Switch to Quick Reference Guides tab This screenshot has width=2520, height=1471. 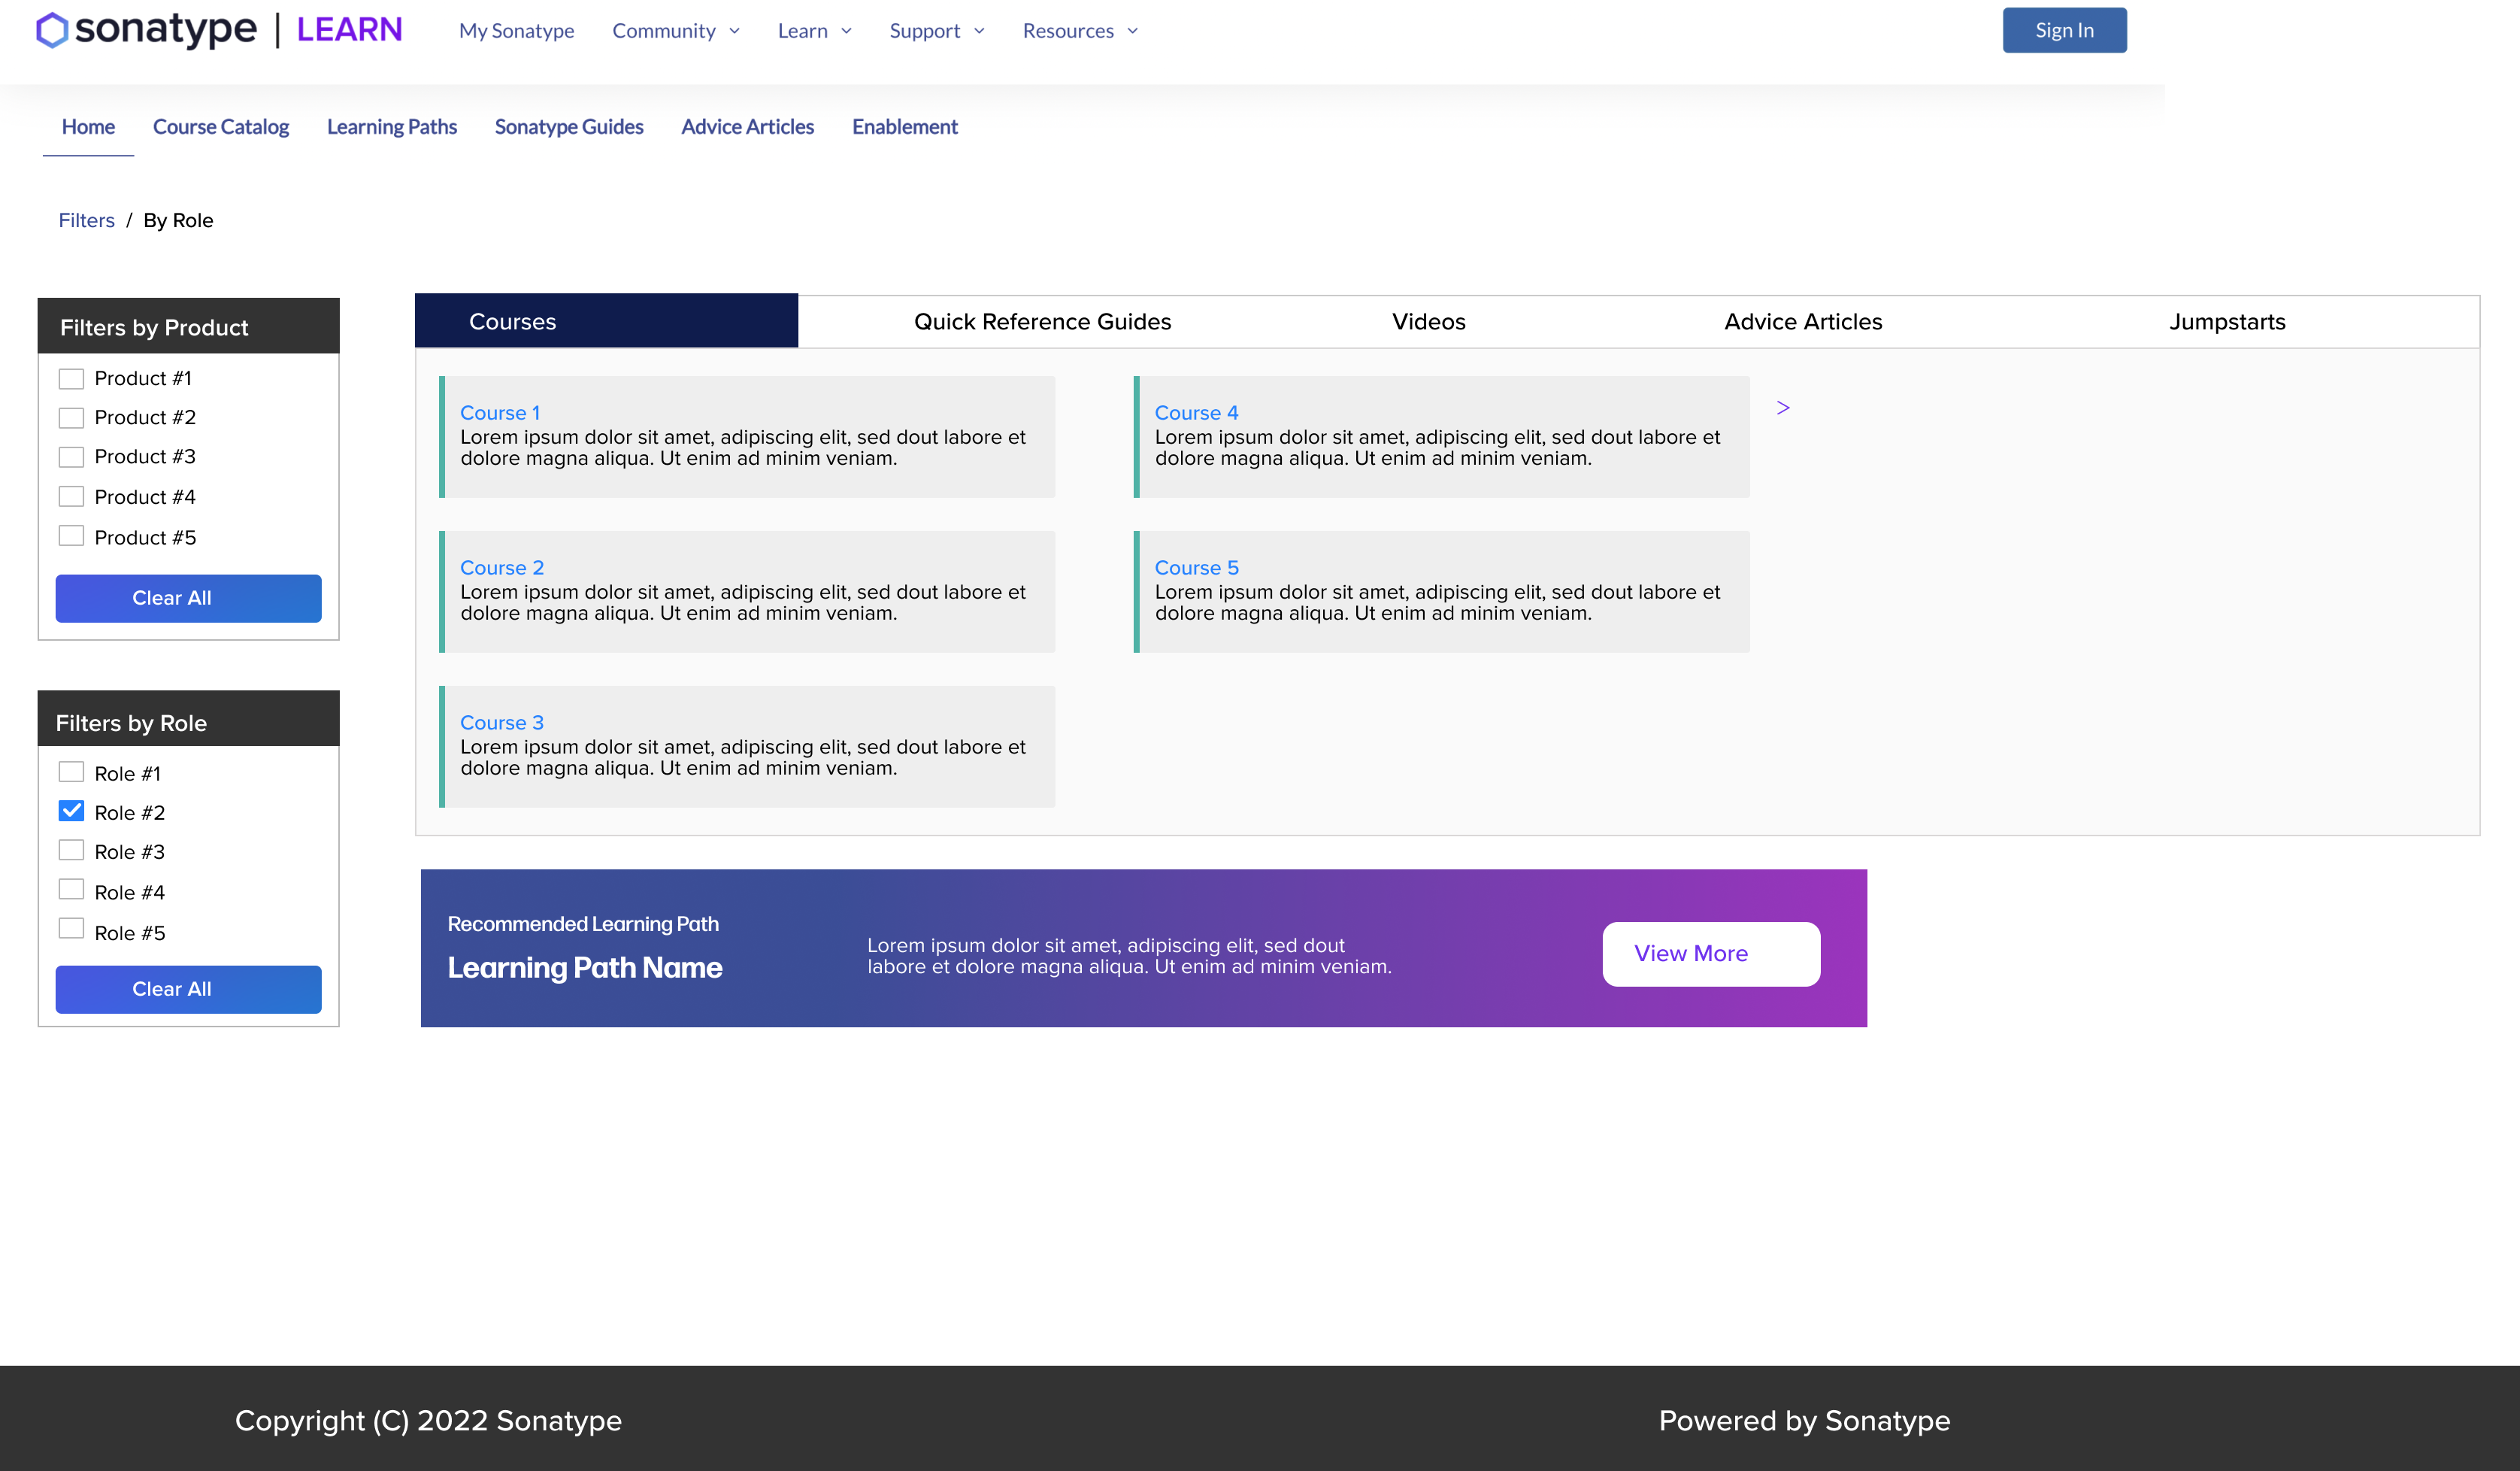click(1042, 322)
